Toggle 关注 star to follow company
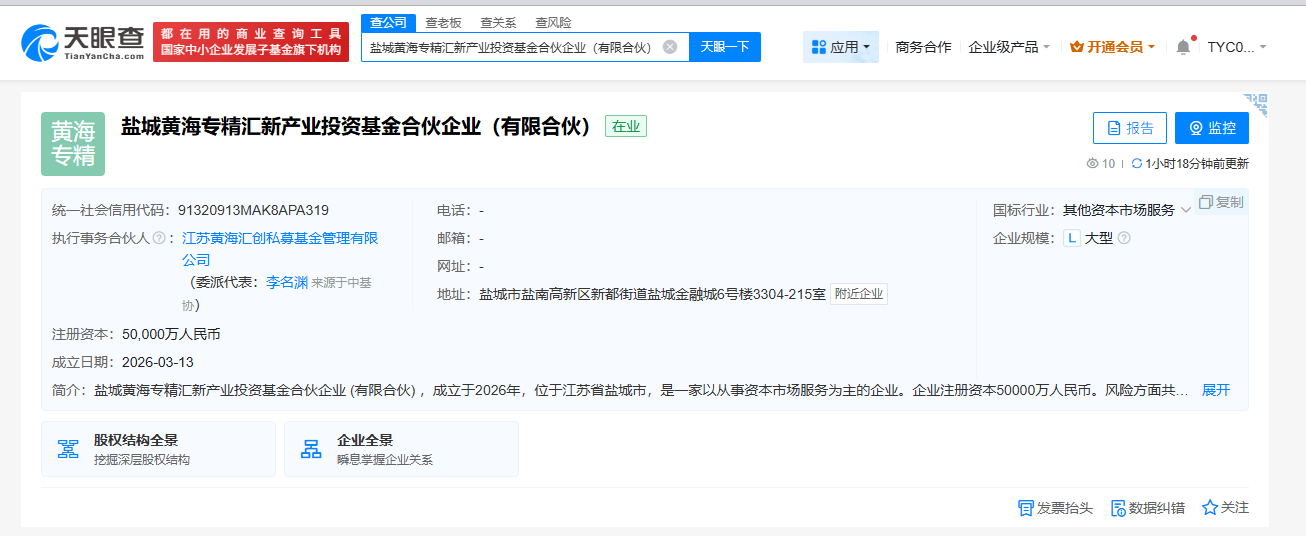The height and width of the screenshot is (536, 1306). point(1210,508)
